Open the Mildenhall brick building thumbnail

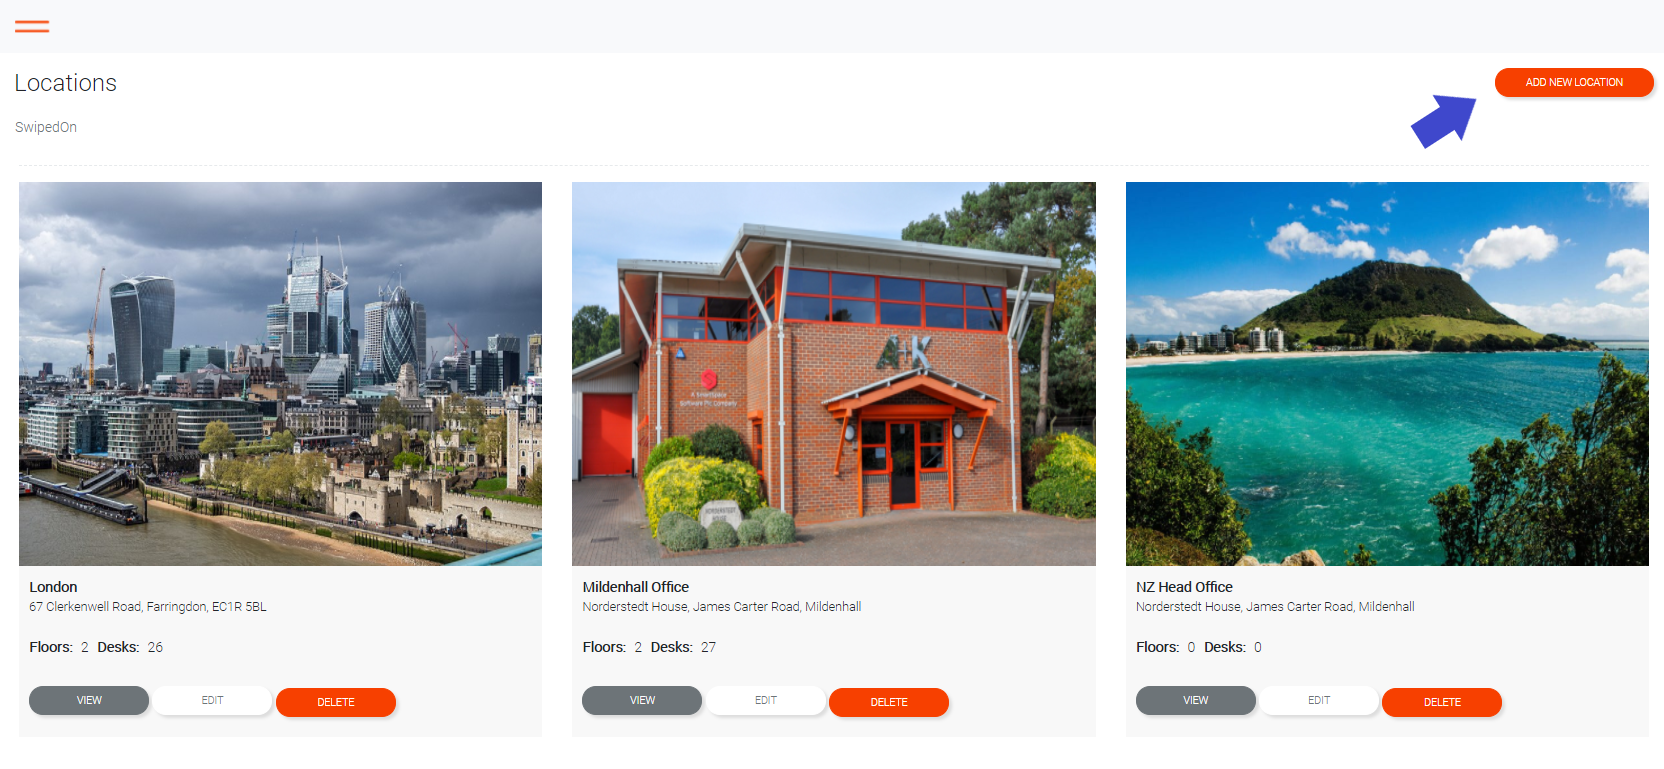[834, 374]
